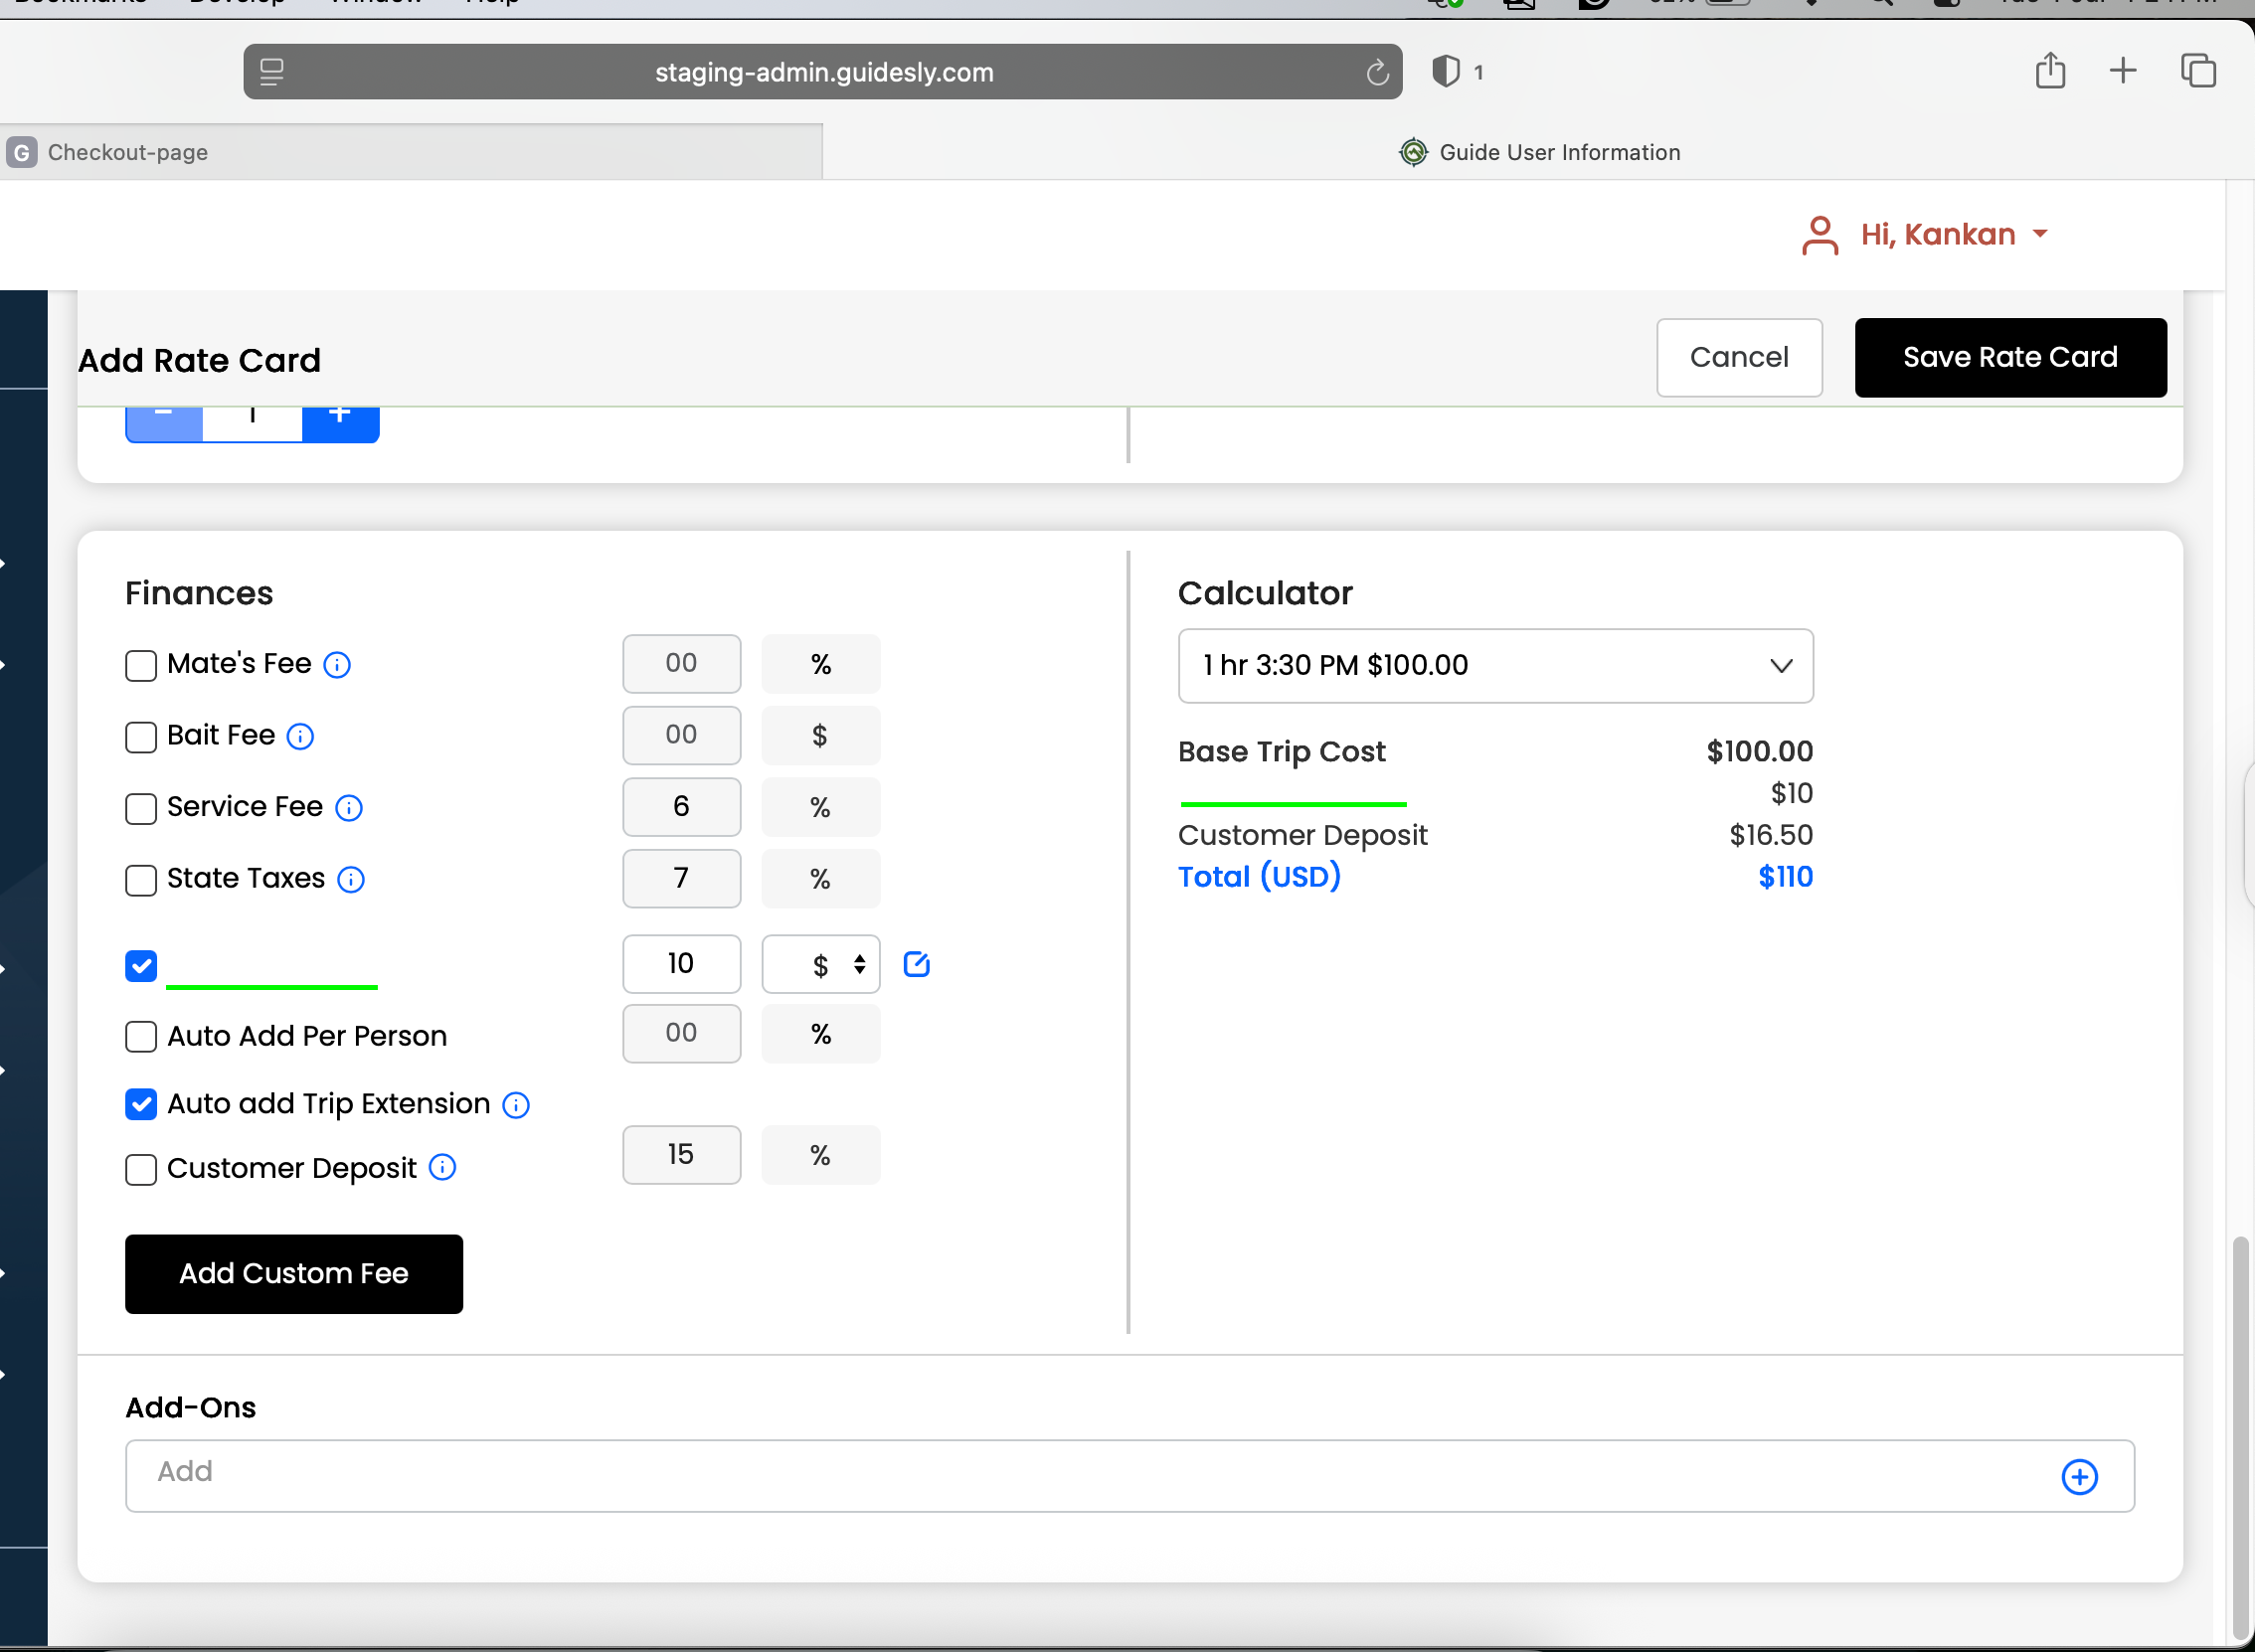This screenshot has width=2255, height=1652.
Task: Expand the Hi, Kankan user menu
Action: point(1936,235)
